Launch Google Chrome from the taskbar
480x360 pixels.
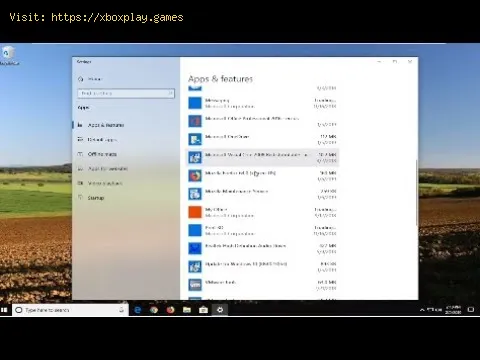tap(154, 310)
